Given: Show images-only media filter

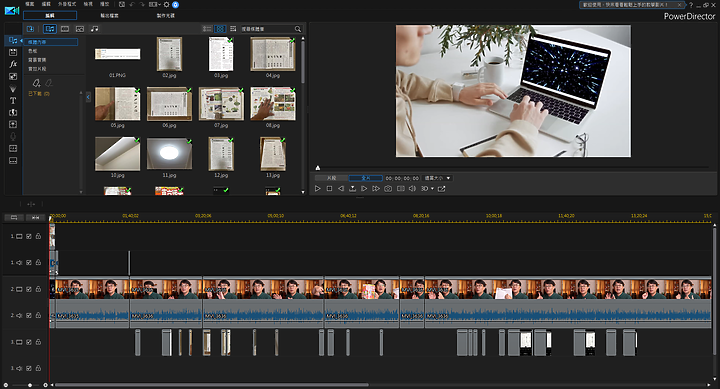Looking at the screenshot, I should tap(80, 29).
